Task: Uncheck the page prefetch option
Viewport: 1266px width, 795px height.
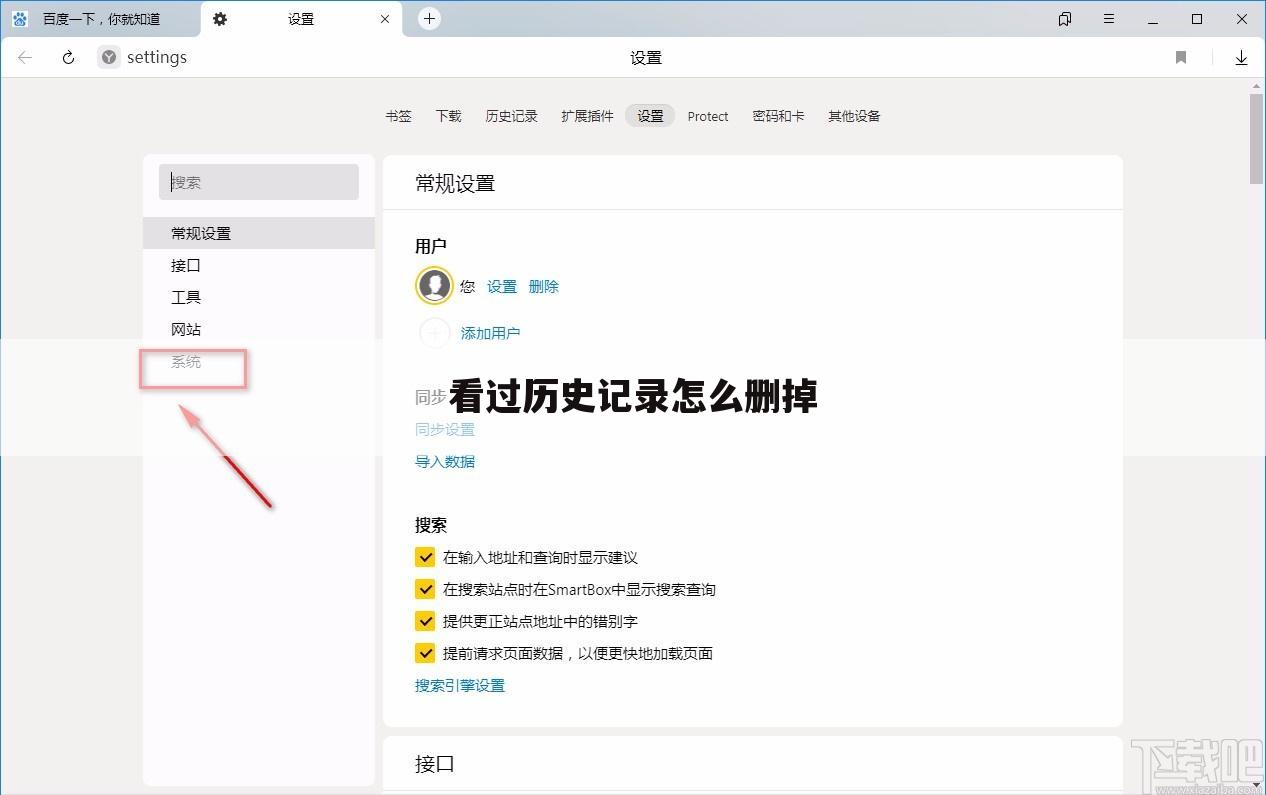Action: pyautogui.click(x=425, y=653)
